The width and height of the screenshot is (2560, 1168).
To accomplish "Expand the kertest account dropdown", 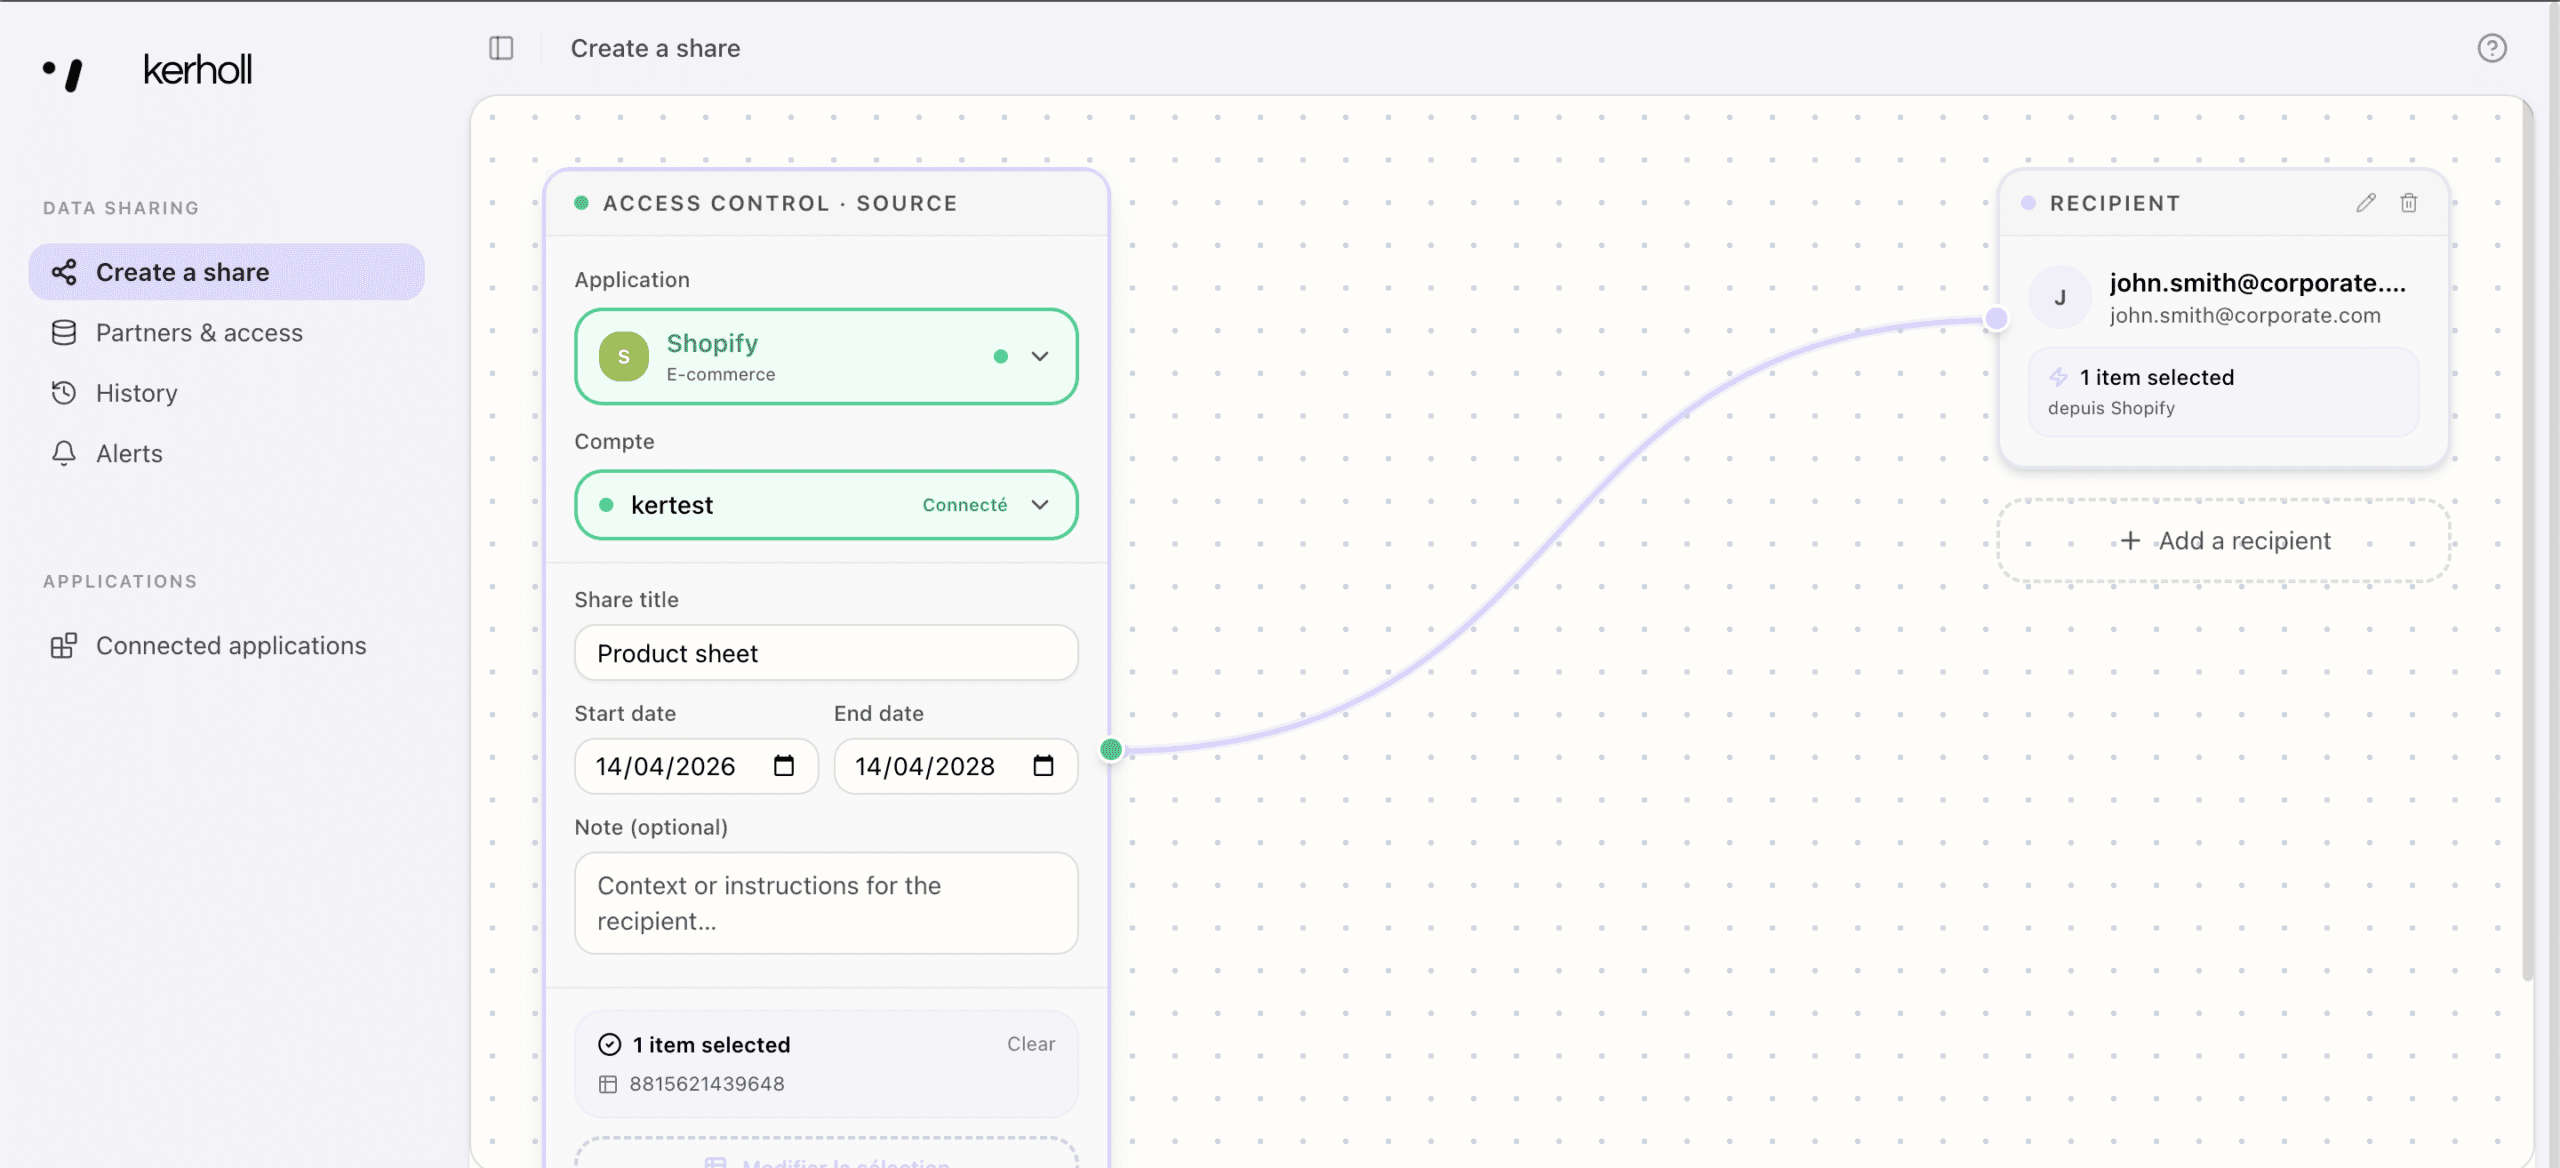I will pos(1040,505).
